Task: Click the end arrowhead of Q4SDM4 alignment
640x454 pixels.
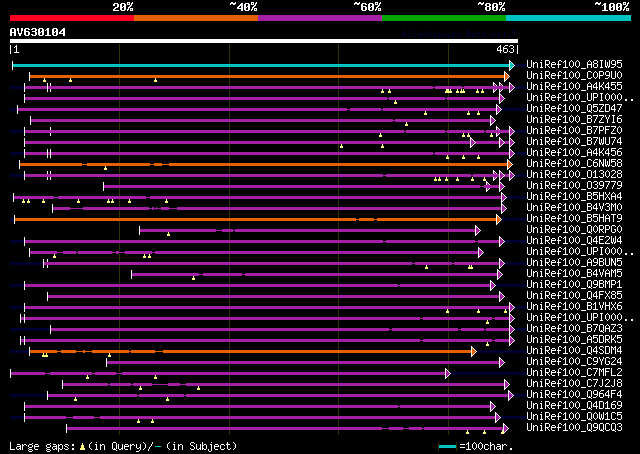Action: point(474,352)
